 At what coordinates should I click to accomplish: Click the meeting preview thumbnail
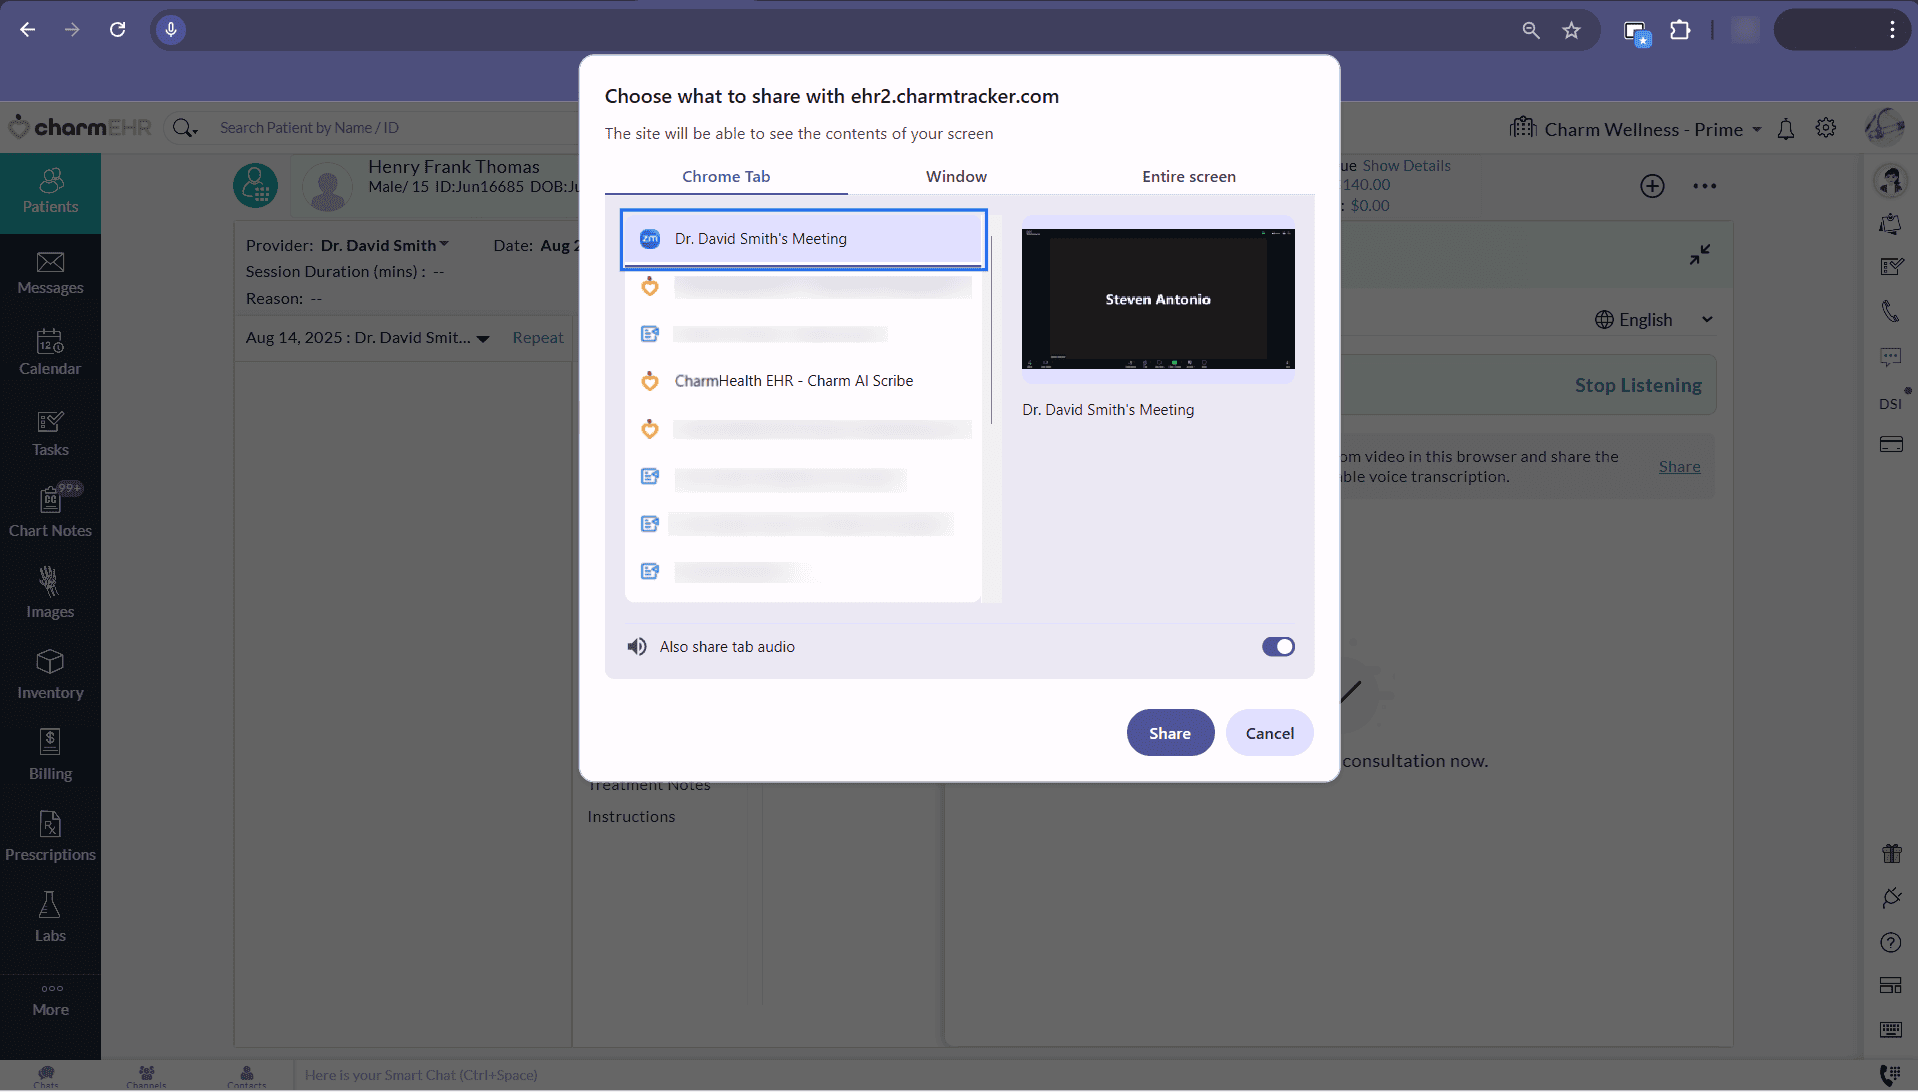point(1157,299)
